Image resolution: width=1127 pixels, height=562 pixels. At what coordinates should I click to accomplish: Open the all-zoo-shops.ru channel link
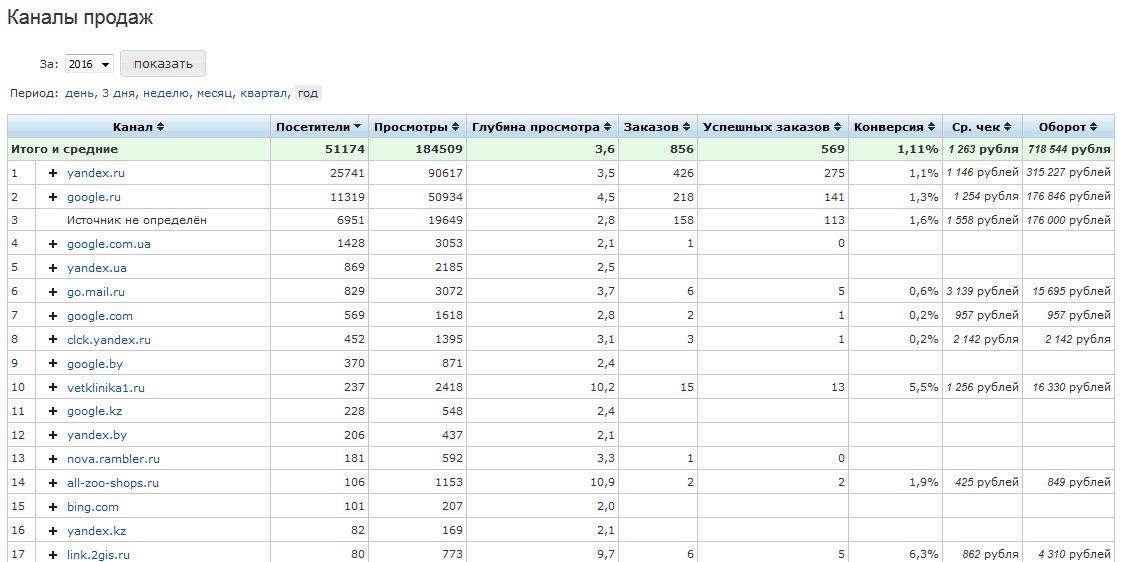click(113, 483)
